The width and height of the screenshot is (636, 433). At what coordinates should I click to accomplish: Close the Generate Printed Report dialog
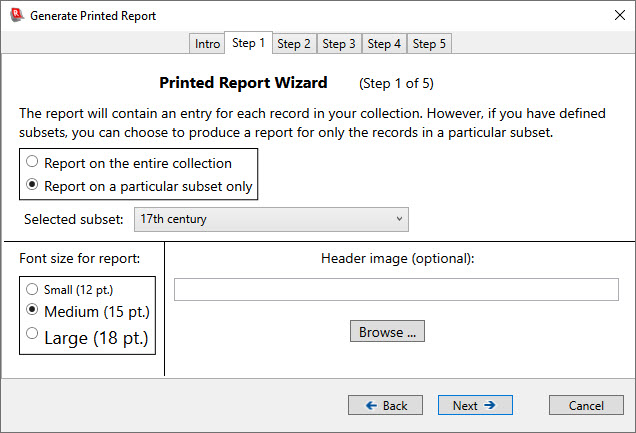point(619,15)
